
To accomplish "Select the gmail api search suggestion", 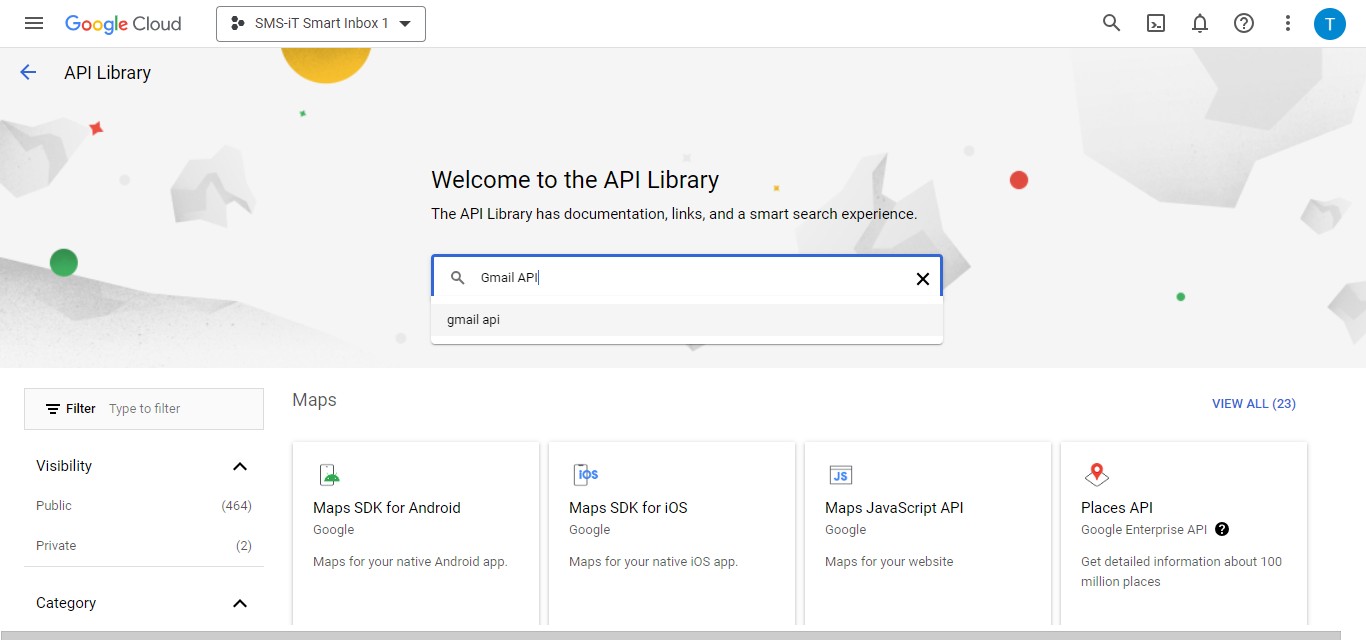I will [473, 319].
